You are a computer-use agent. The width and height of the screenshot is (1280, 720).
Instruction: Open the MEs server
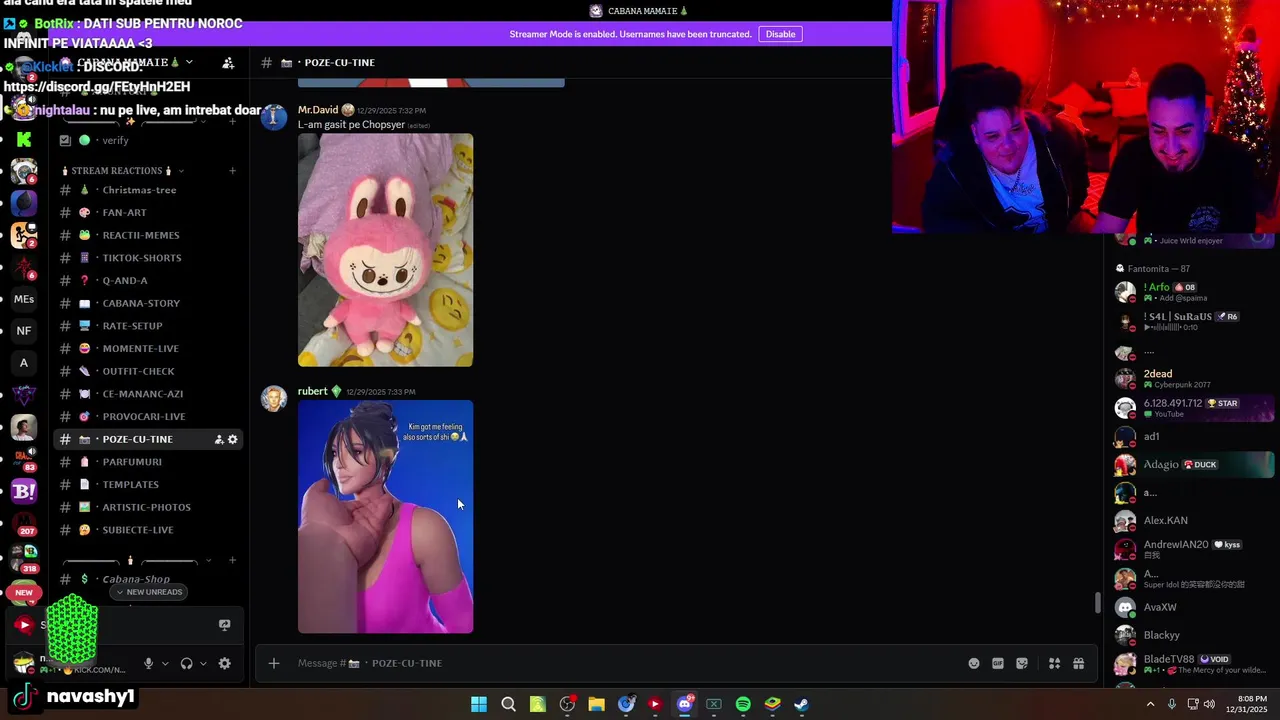[24, 299]
